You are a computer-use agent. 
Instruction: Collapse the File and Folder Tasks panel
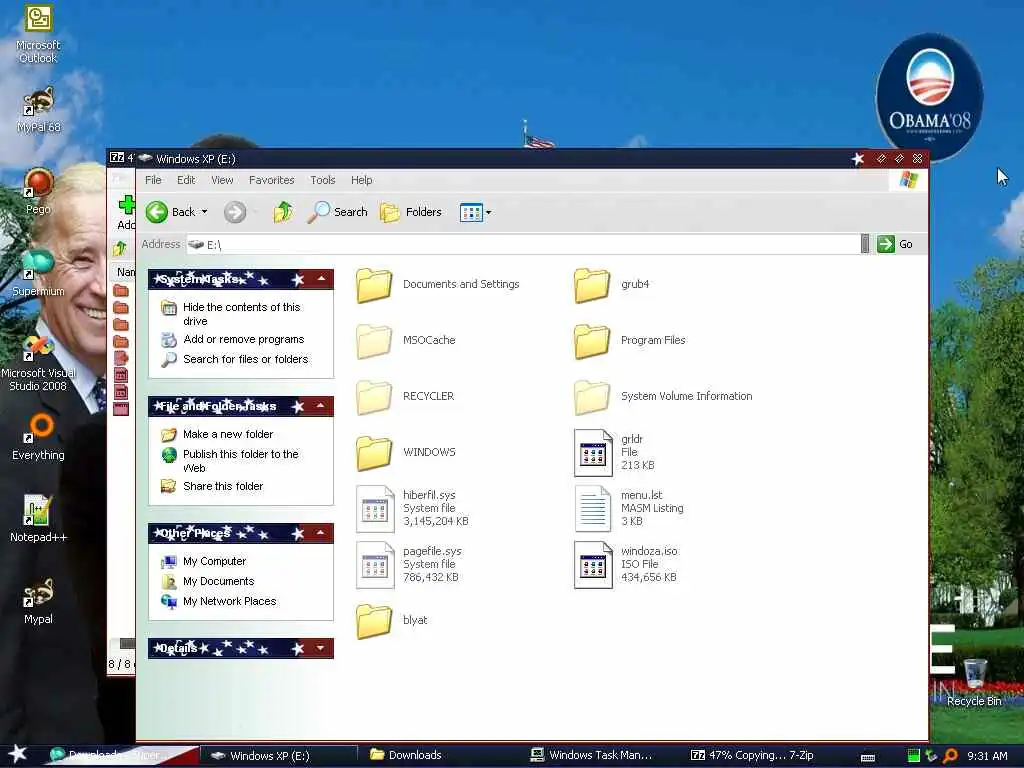coord(321,406)
